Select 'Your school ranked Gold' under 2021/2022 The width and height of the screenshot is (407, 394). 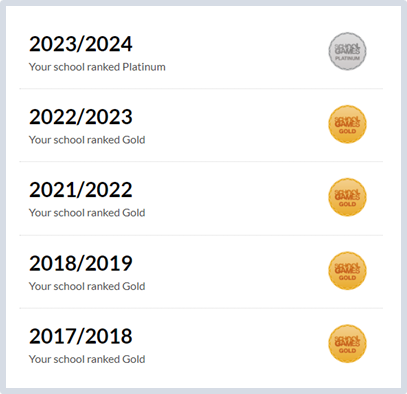87,213
